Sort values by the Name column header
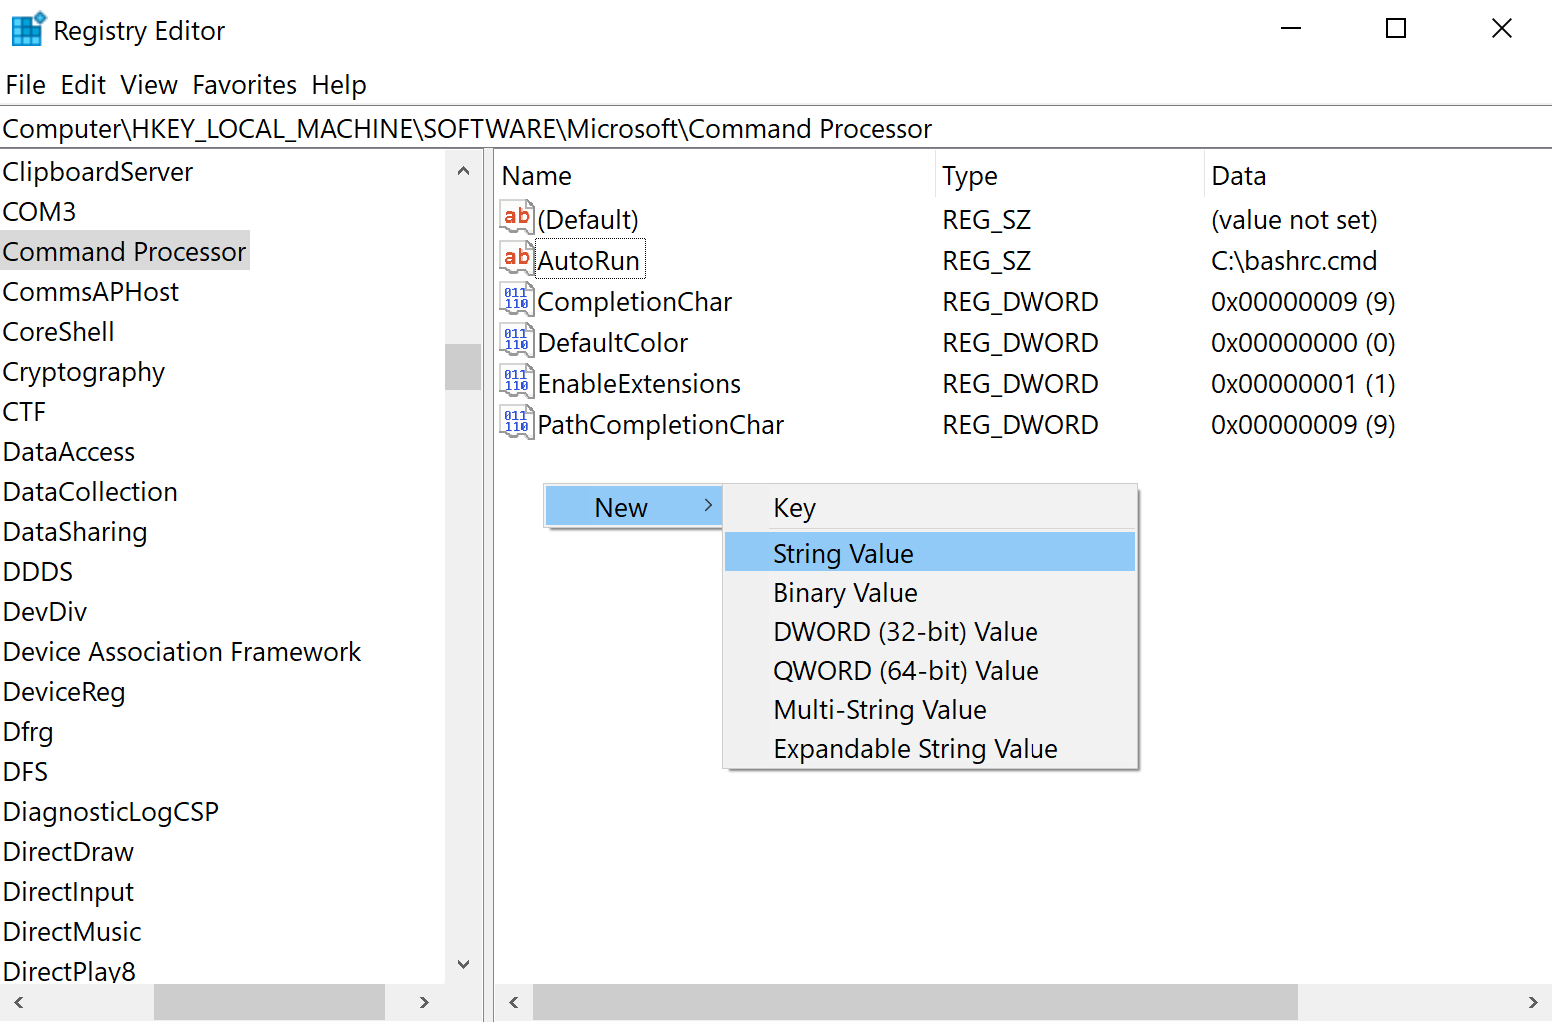The width and height of the screenshot is (1552, 1022). coord(716,176)
